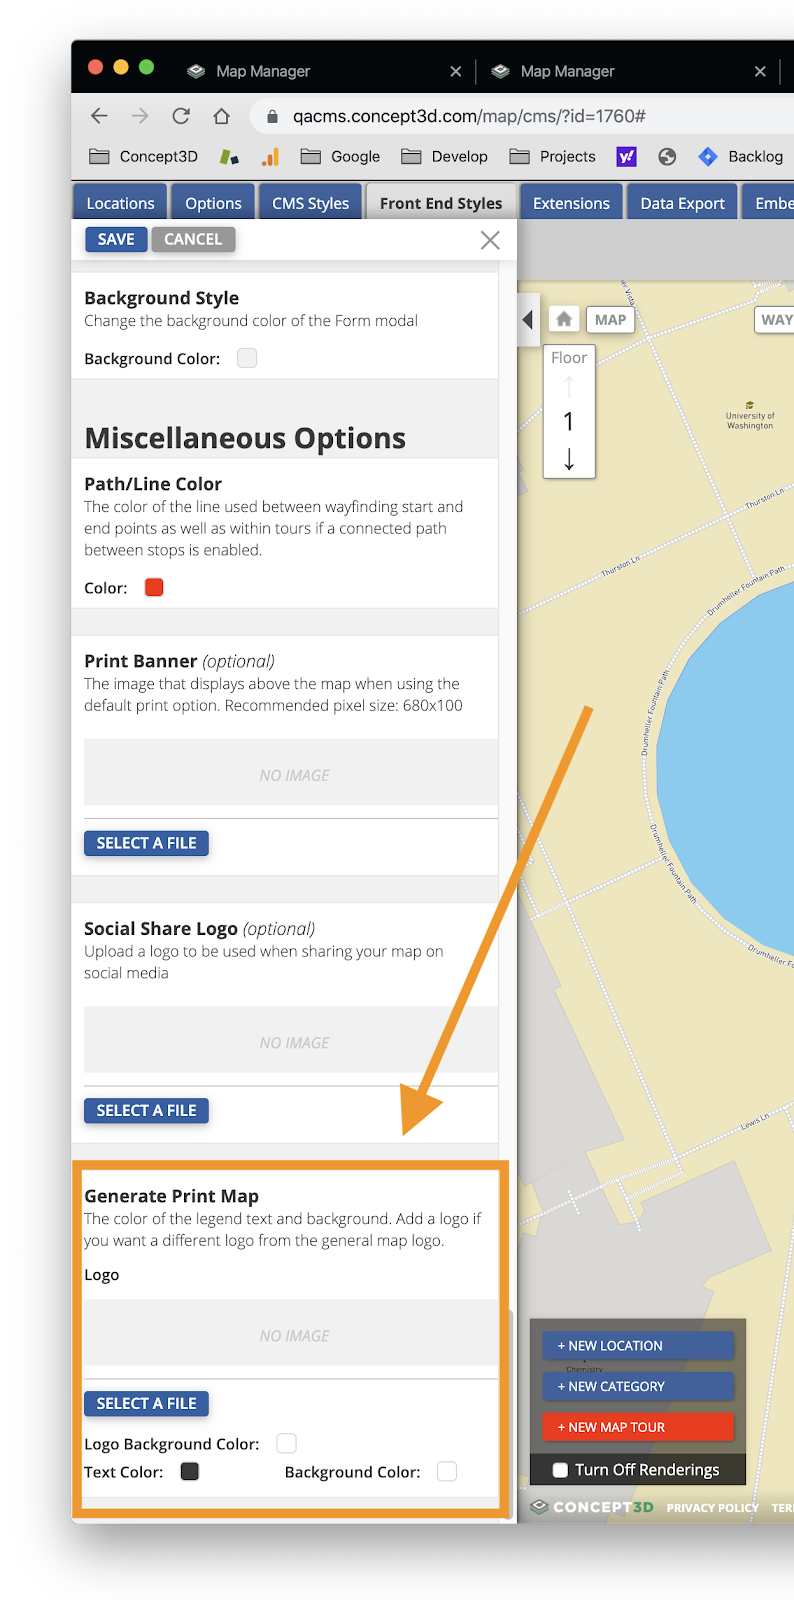The width and height of the screenshot is (794, 1600).
Task: Click the SAVE button
Action: coord(116,239)
